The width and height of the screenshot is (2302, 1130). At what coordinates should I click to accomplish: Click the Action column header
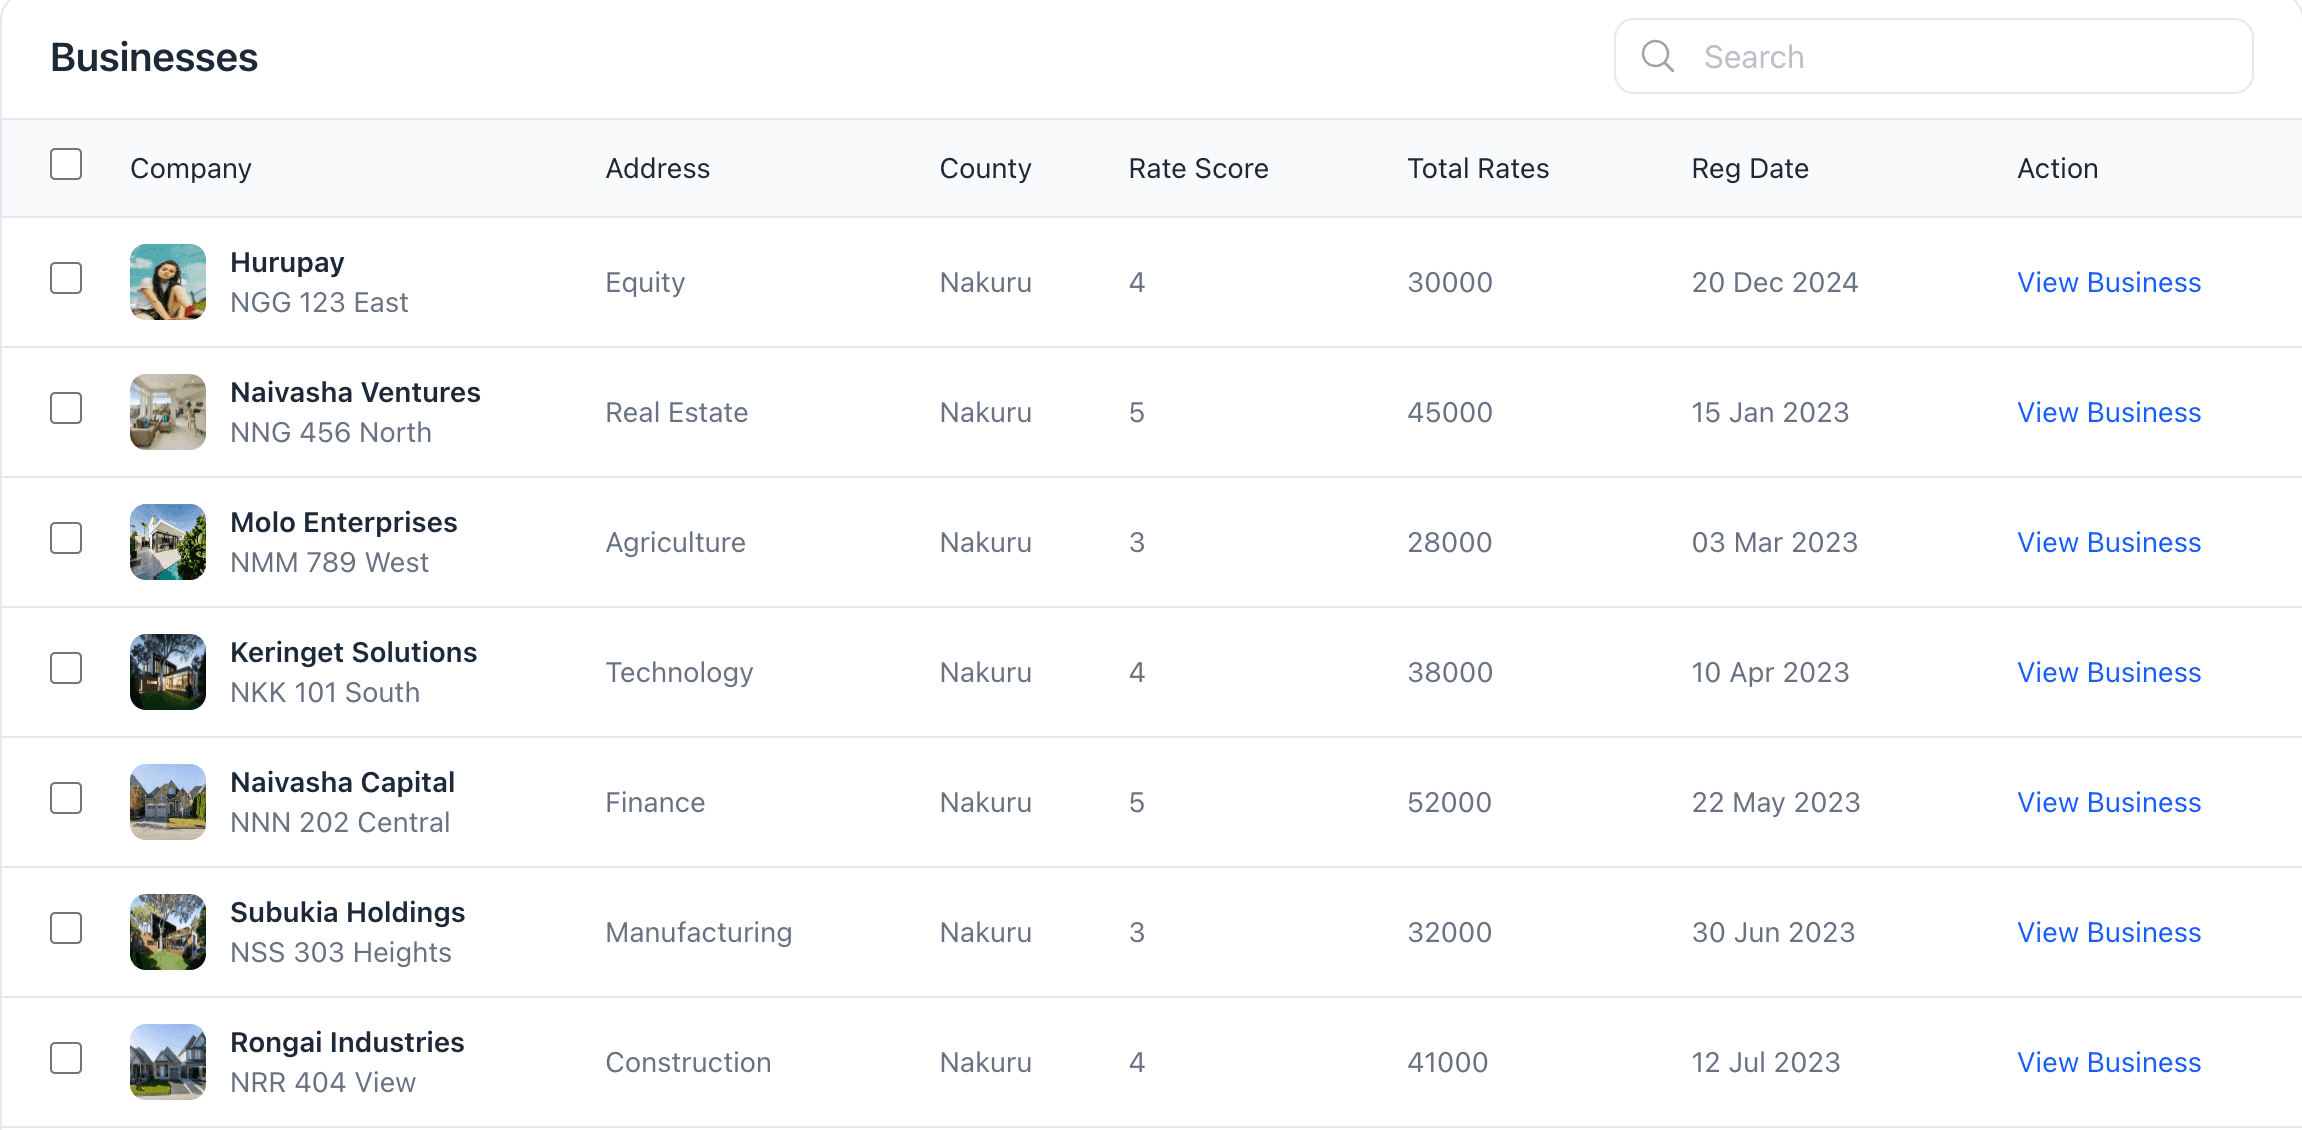coord(2058,168)
